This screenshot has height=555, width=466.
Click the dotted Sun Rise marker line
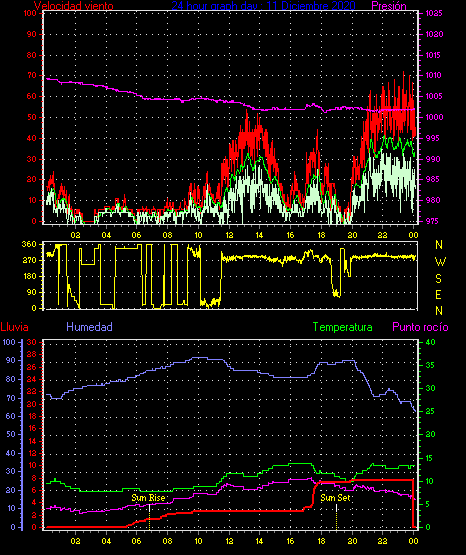pyautogui.click(x=149, y=517)
